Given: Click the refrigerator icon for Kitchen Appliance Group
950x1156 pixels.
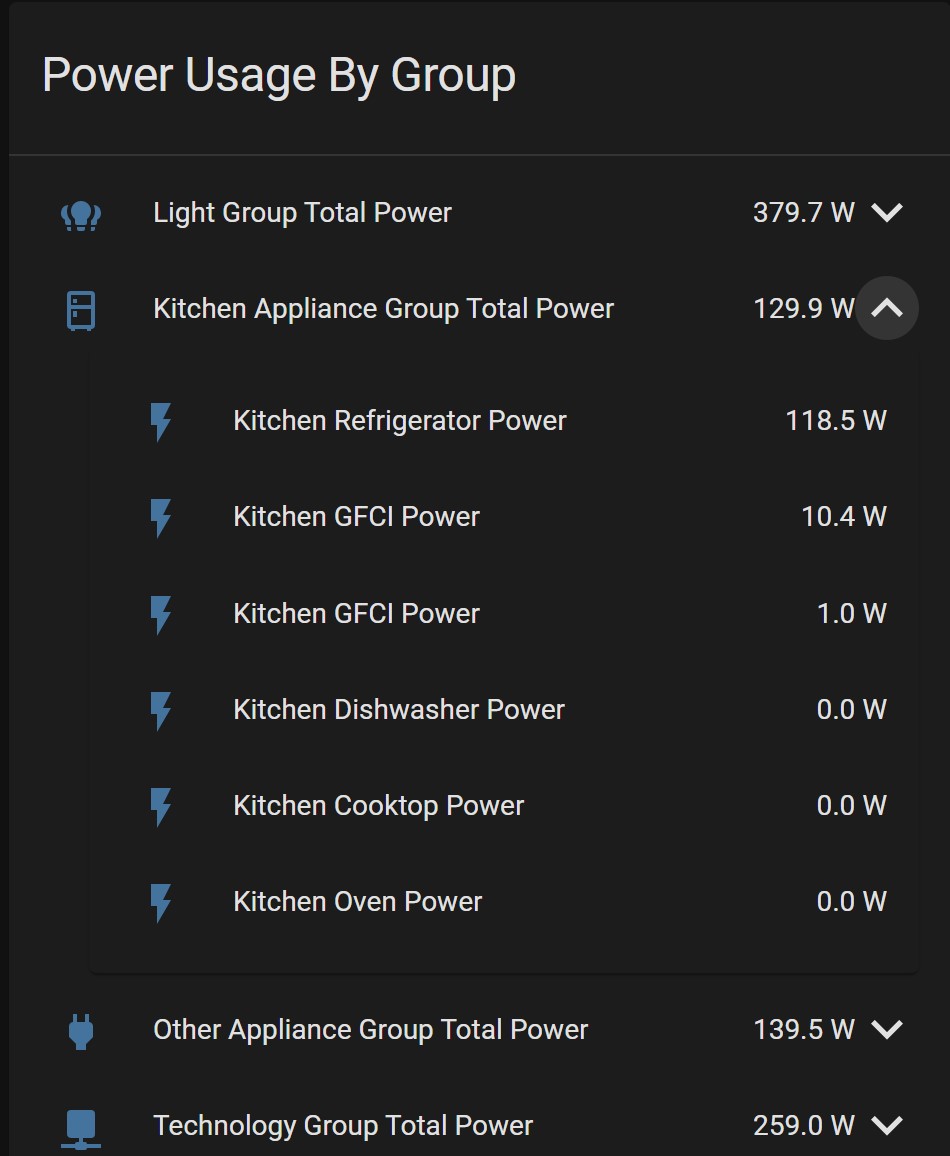Looking at the screenshot, I should pyautogui.click(x=82, y=309).
